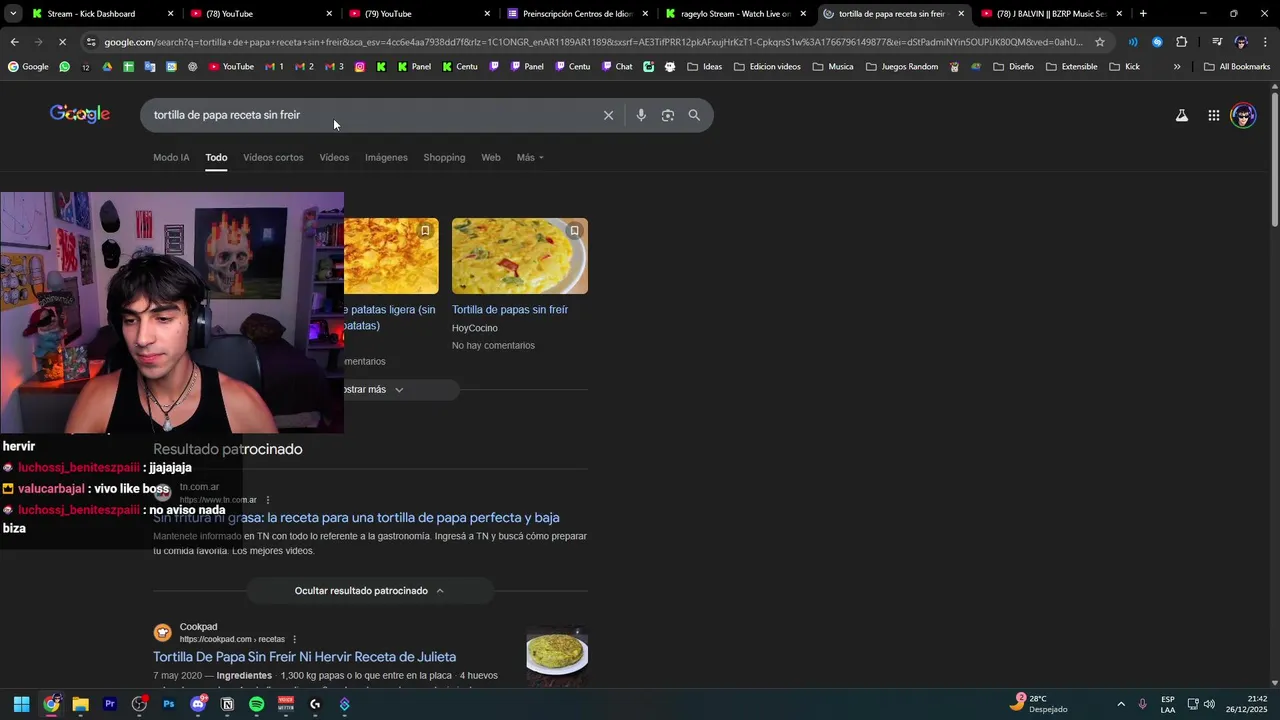The image size is (1280, 720).
Task: Open the Tortilla de papas sin freír thumbnail
Action: (x=520, y=256)
